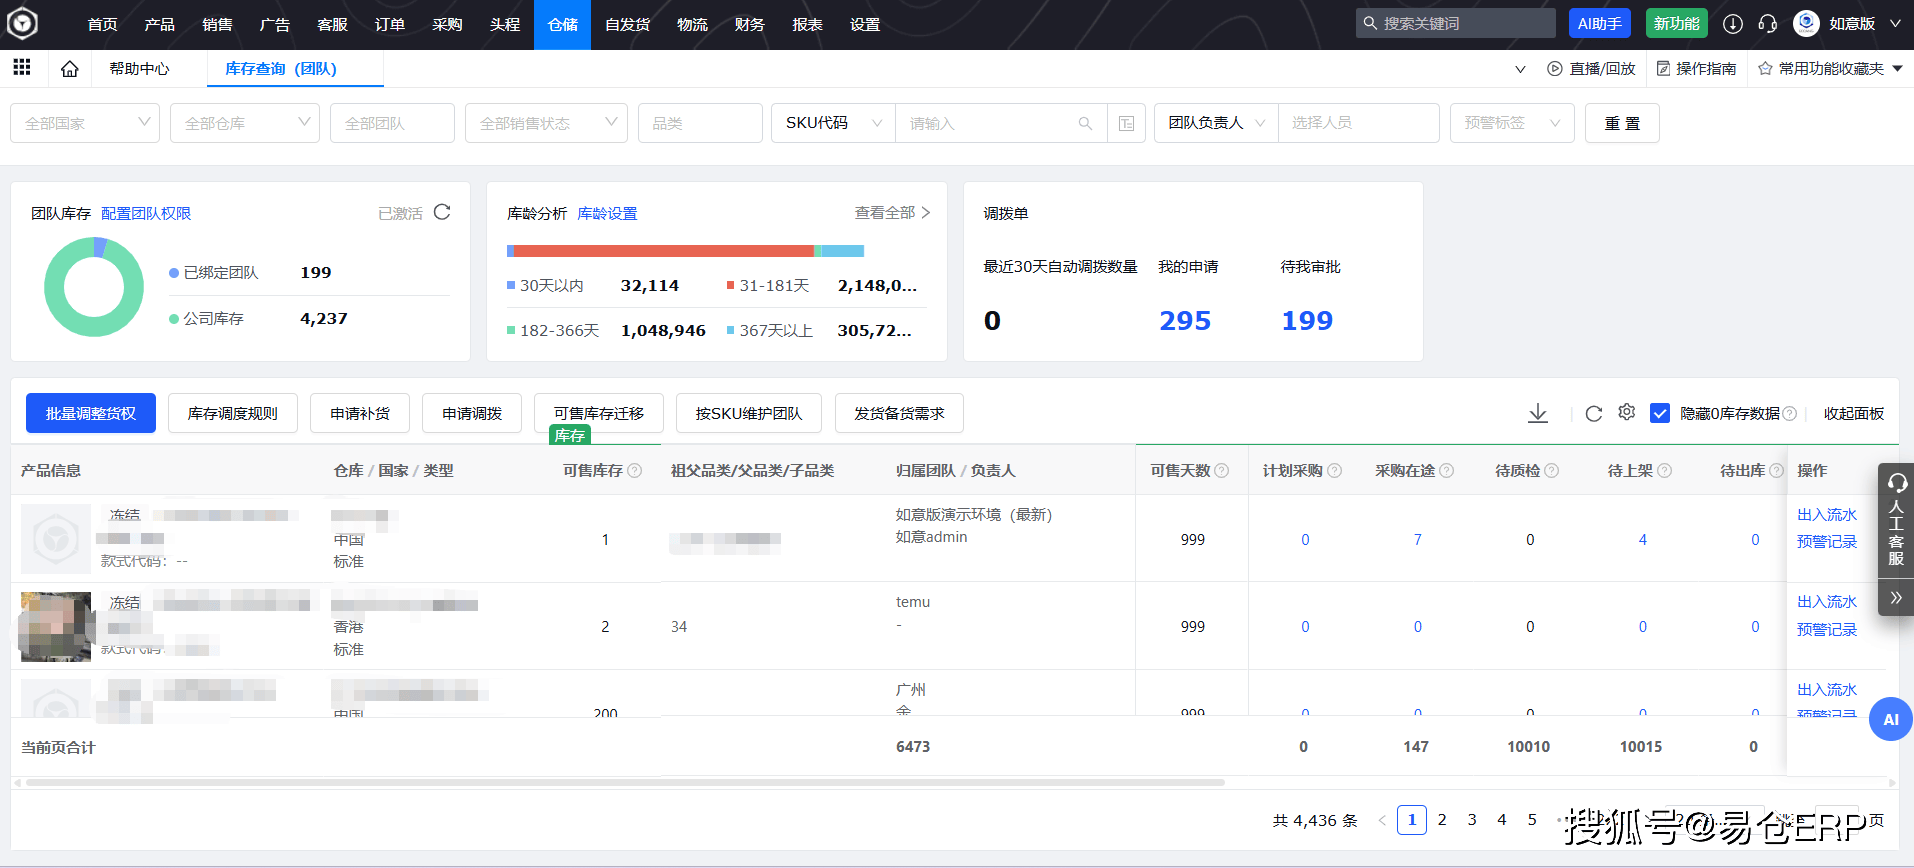Screen dimensions: 1914x868
Task: Open the apps grid menu icon
Action: pyautogui.click(x=22, y=68)
